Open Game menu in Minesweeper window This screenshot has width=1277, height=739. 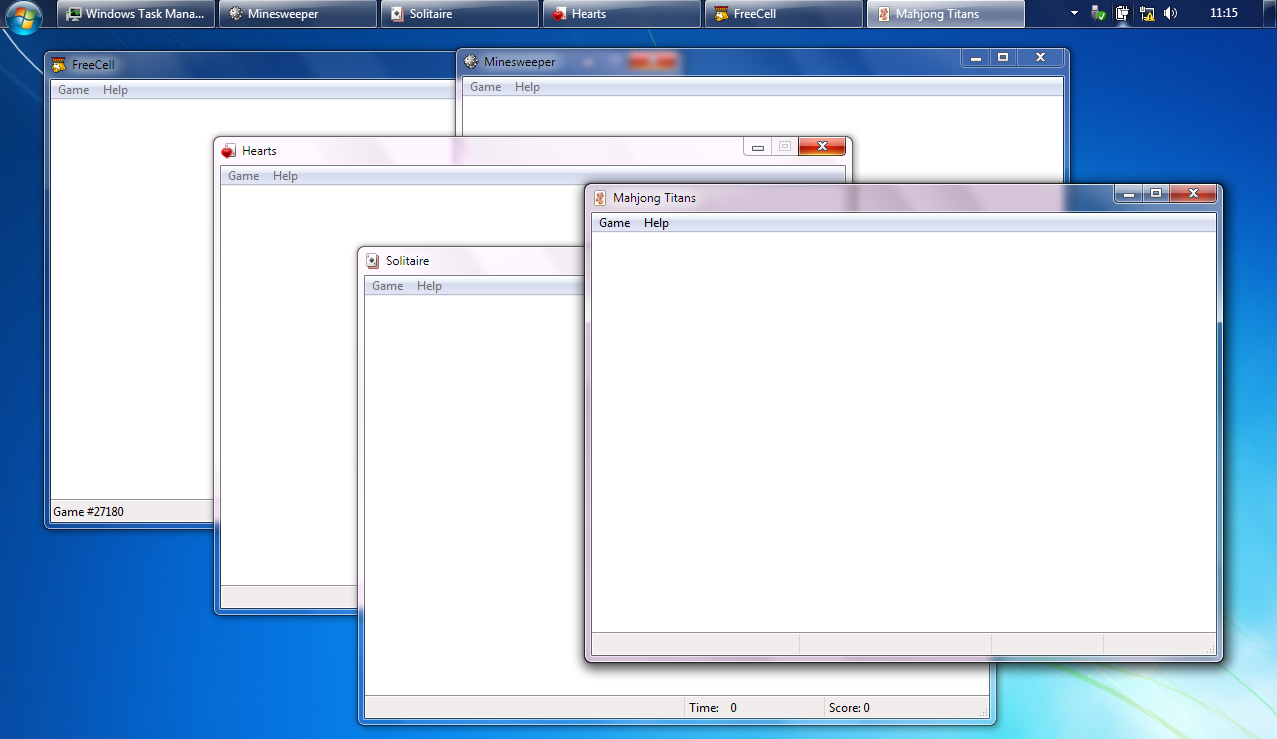486,87
